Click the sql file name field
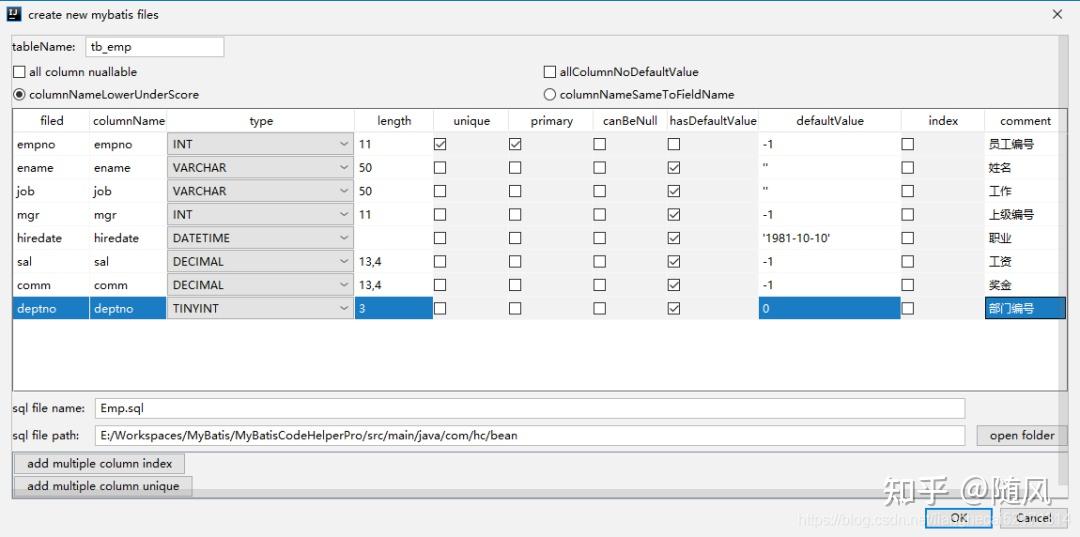Viewport: 1080px width, 537px height. 530,408
